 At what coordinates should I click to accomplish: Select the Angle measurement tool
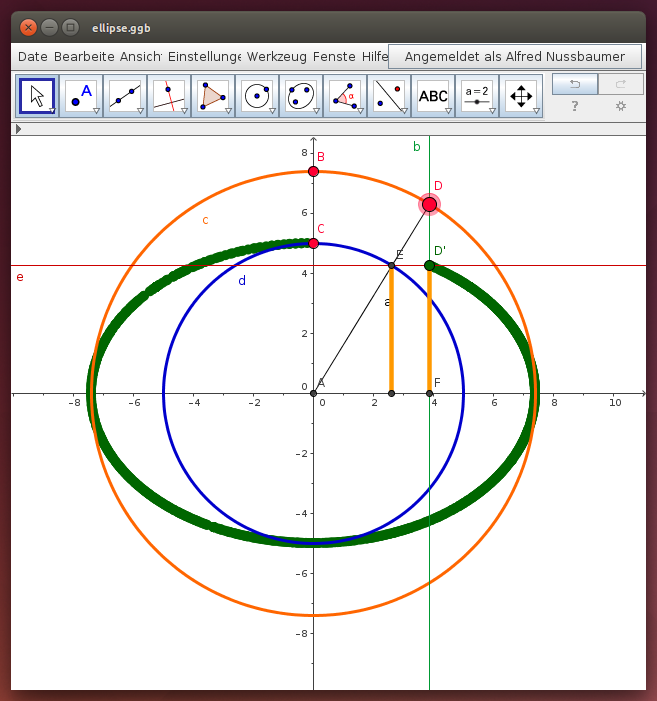(x=345, y=96)
